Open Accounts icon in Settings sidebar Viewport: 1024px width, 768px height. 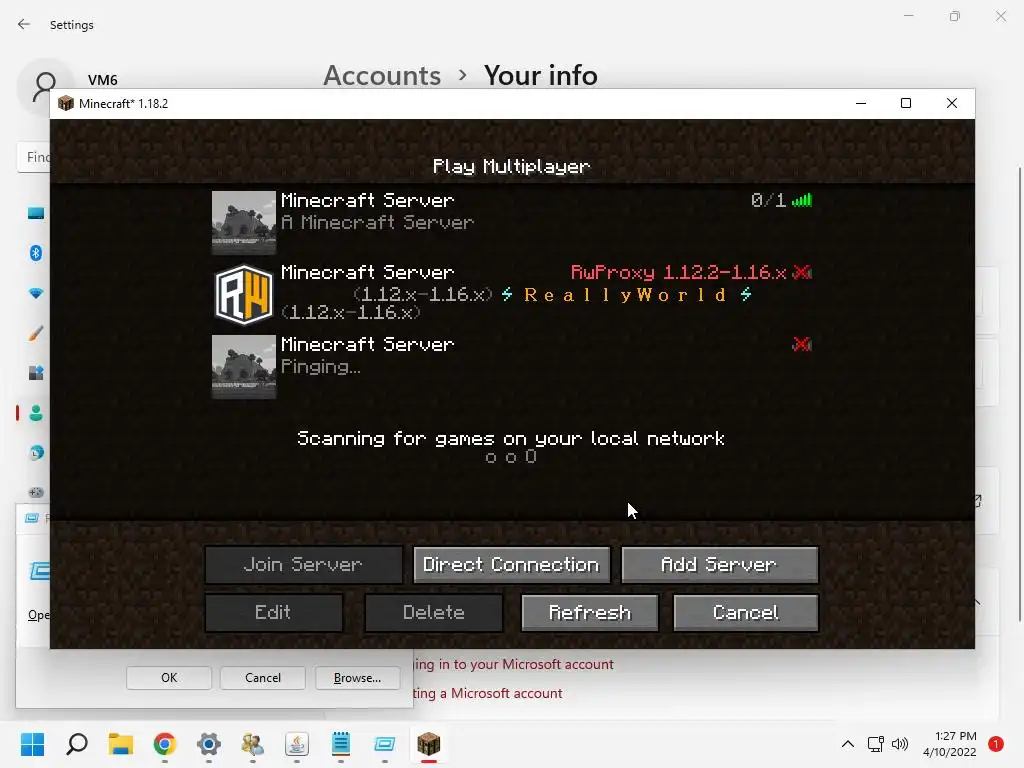[x=36, y=413]
